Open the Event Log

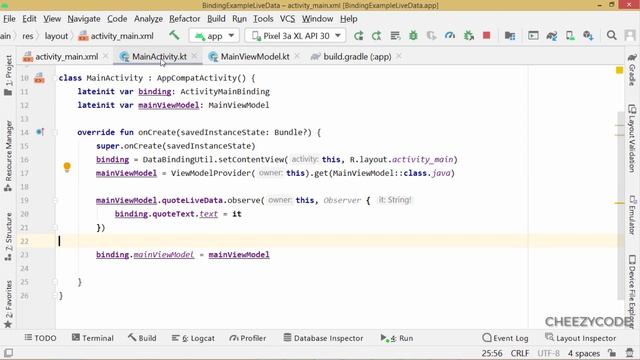click(x=505, y=338)
